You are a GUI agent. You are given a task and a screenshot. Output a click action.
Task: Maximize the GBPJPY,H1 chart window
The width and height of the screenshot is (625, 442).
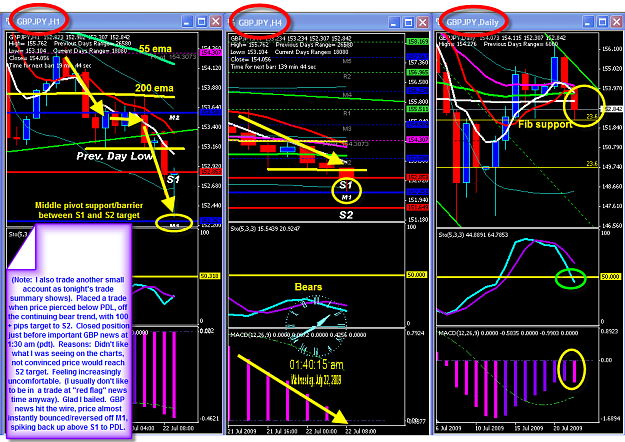pyautogui.click(x=202, y=21)
